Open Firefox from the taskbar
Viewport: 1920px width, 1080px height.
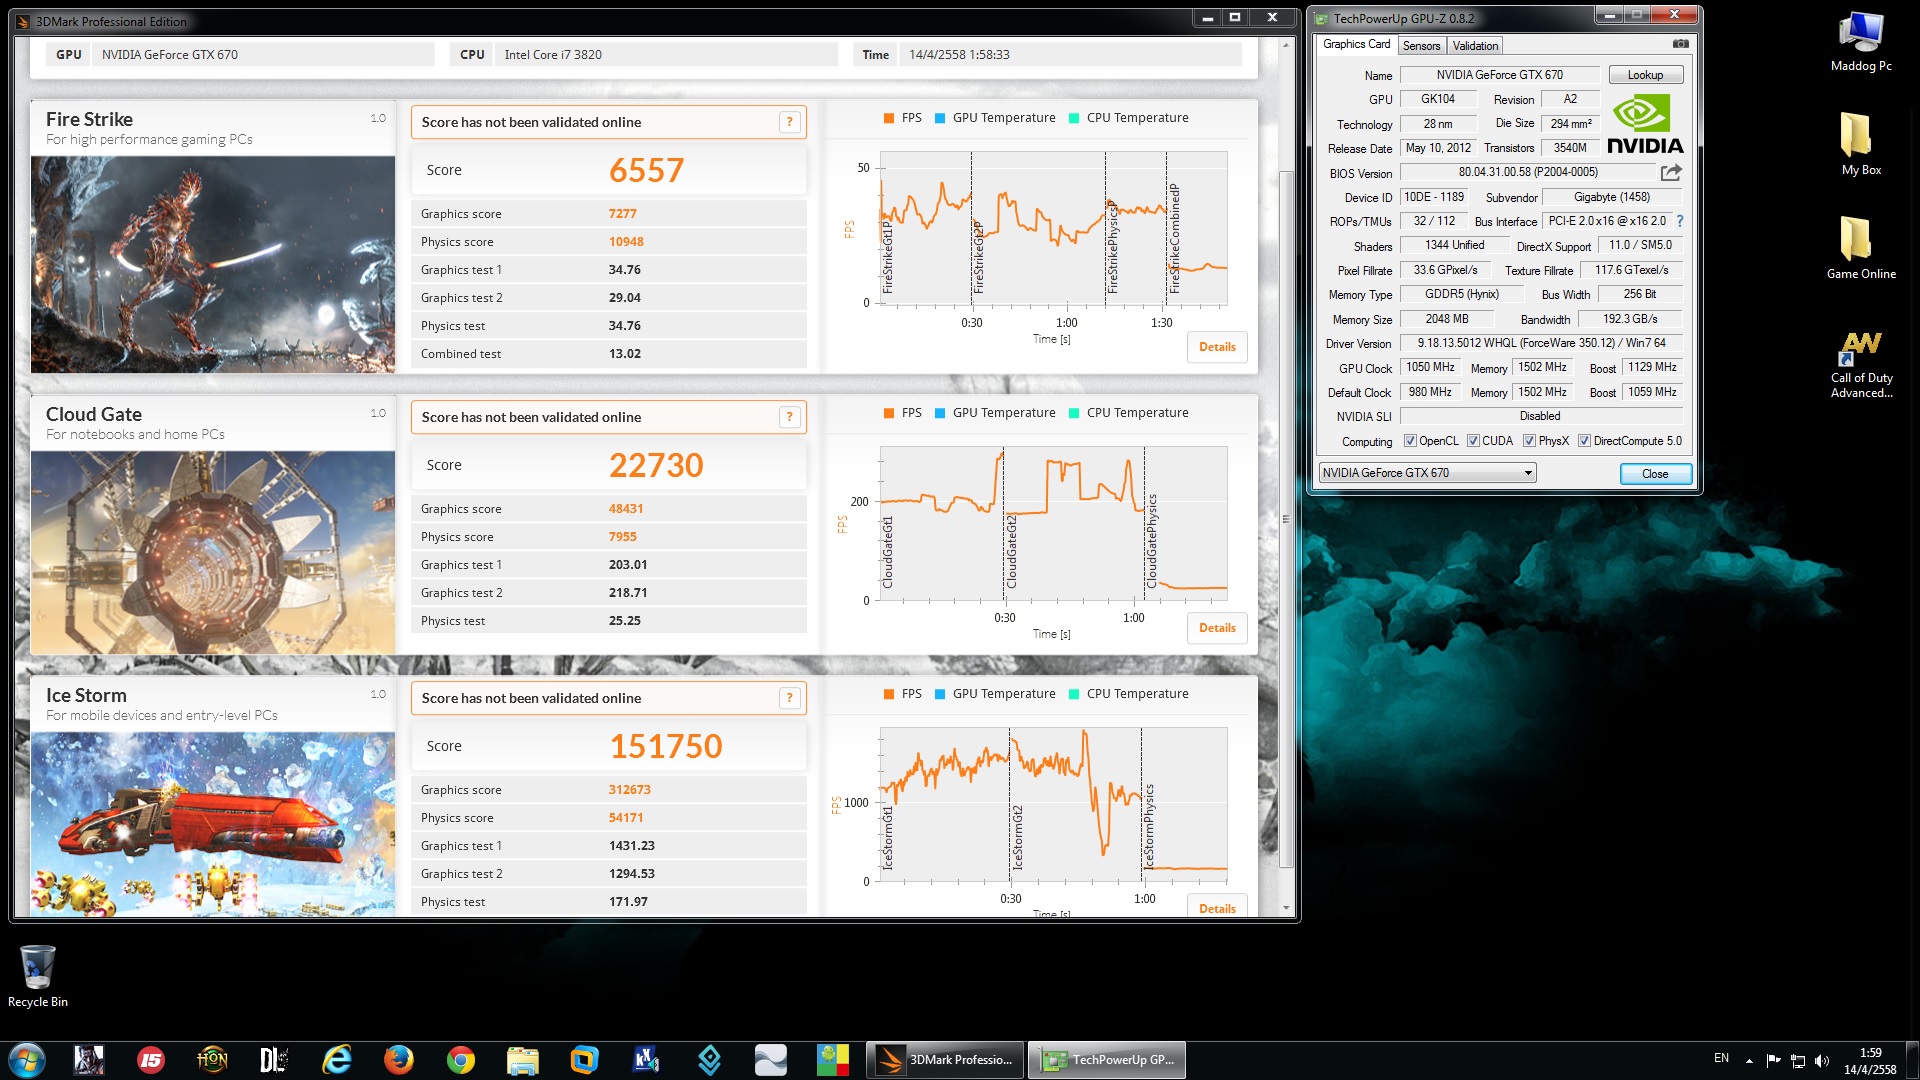pyautogui.click(x=398, y=1059)
